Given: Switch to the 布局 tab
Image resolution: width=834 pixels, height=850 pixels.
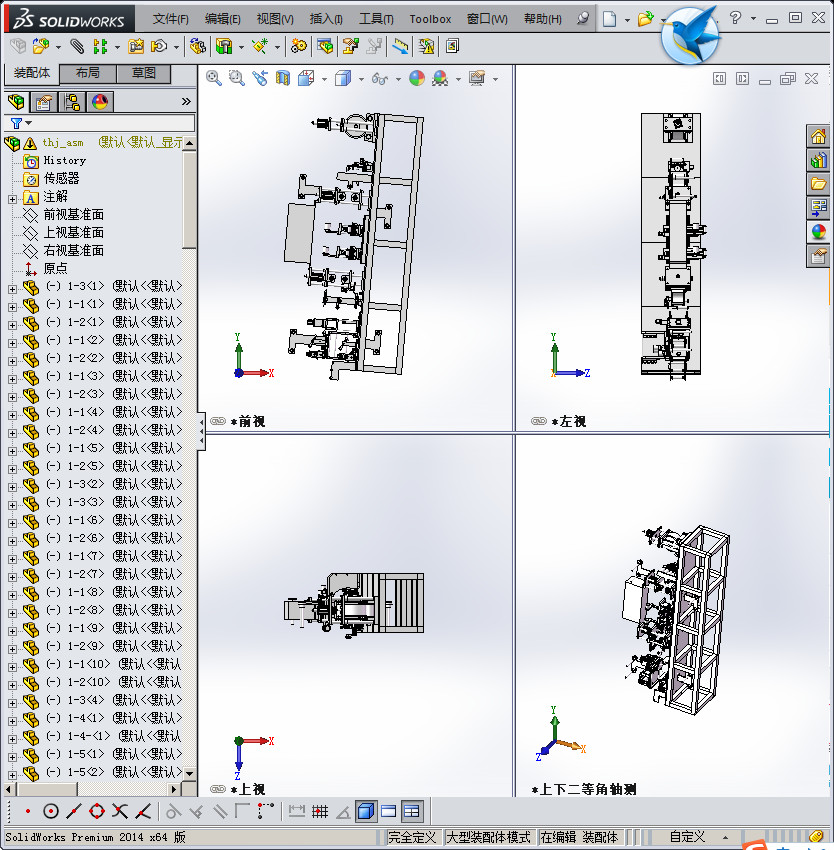Looking at the screenshot, I should 87,73.
